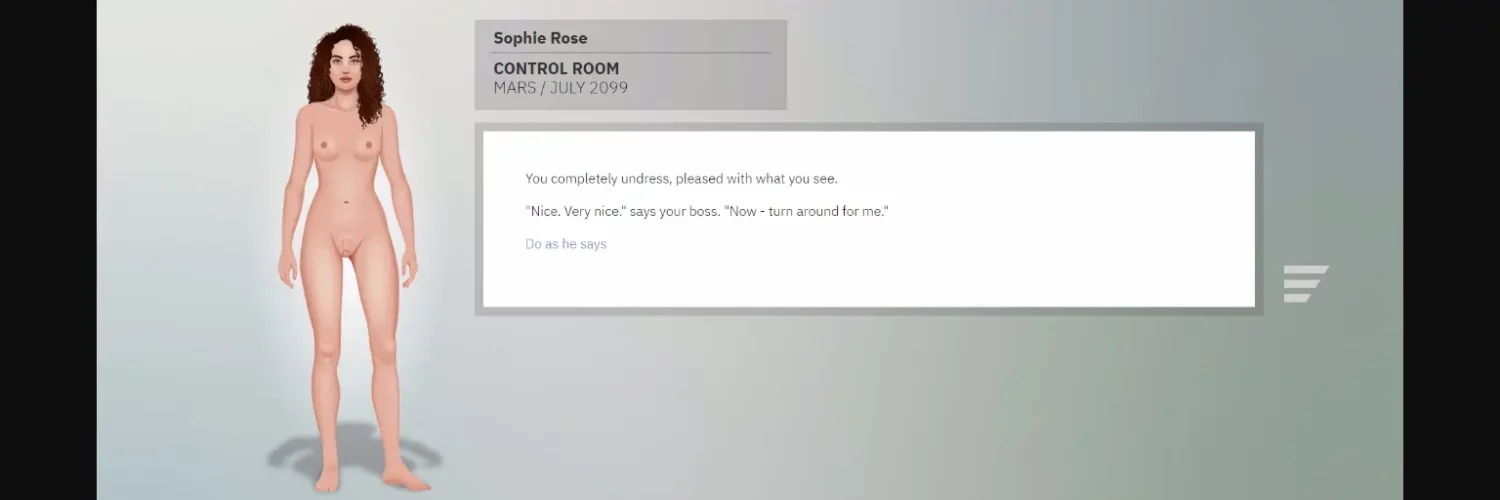Click the "Do as he says" choice
The height and width of the screenshot is (500, 1500).
(565, 244)
